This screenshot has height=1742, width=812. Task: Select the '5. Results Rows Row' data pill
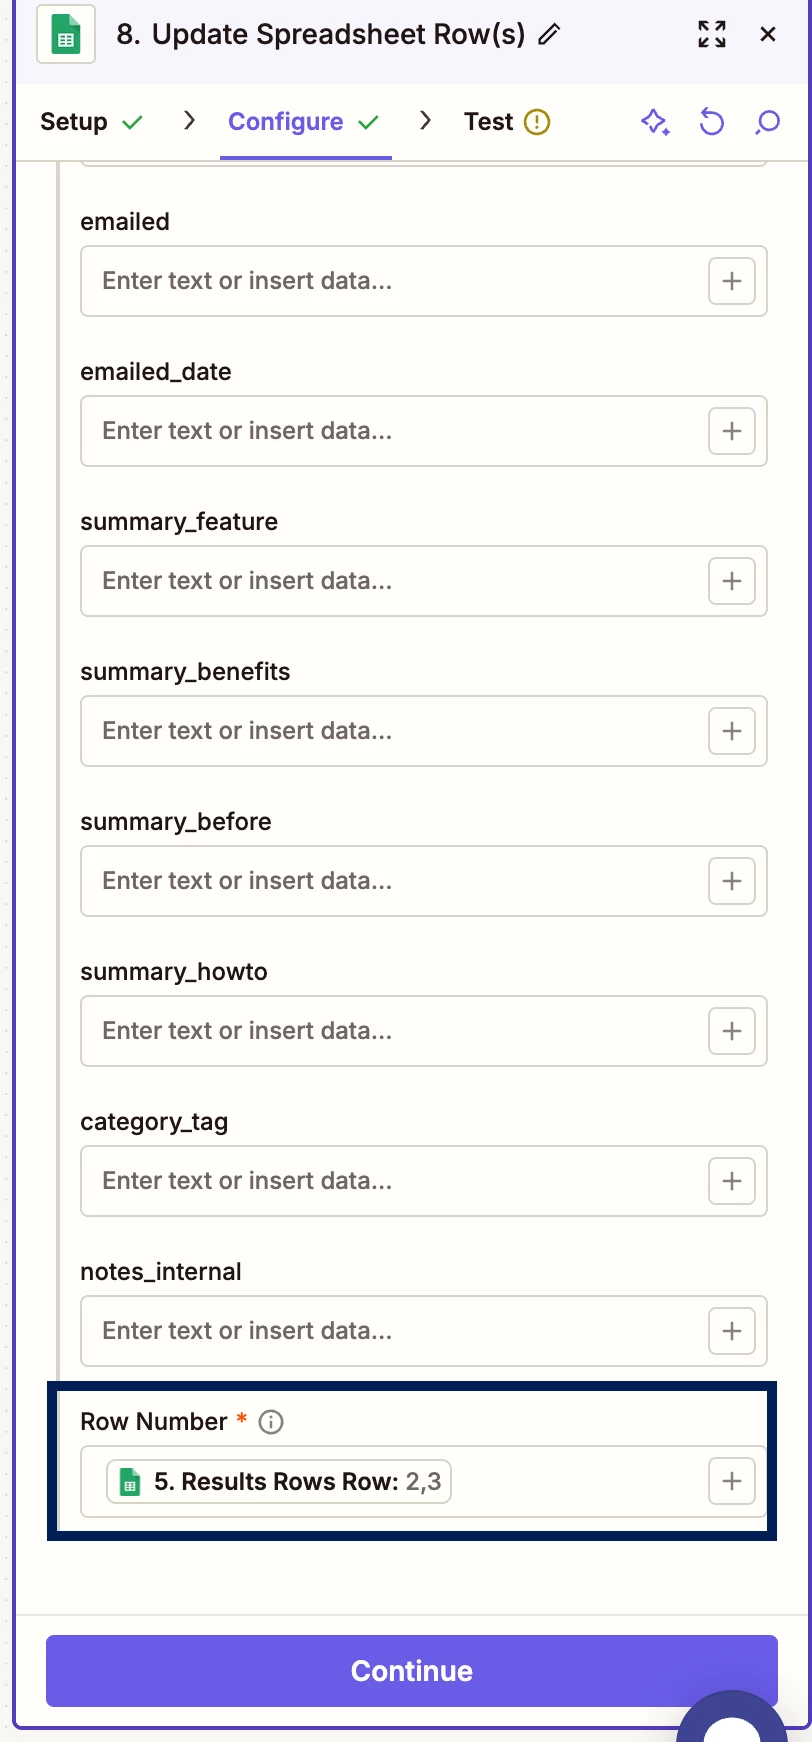pyautogui.click(x=279, y=1481)
